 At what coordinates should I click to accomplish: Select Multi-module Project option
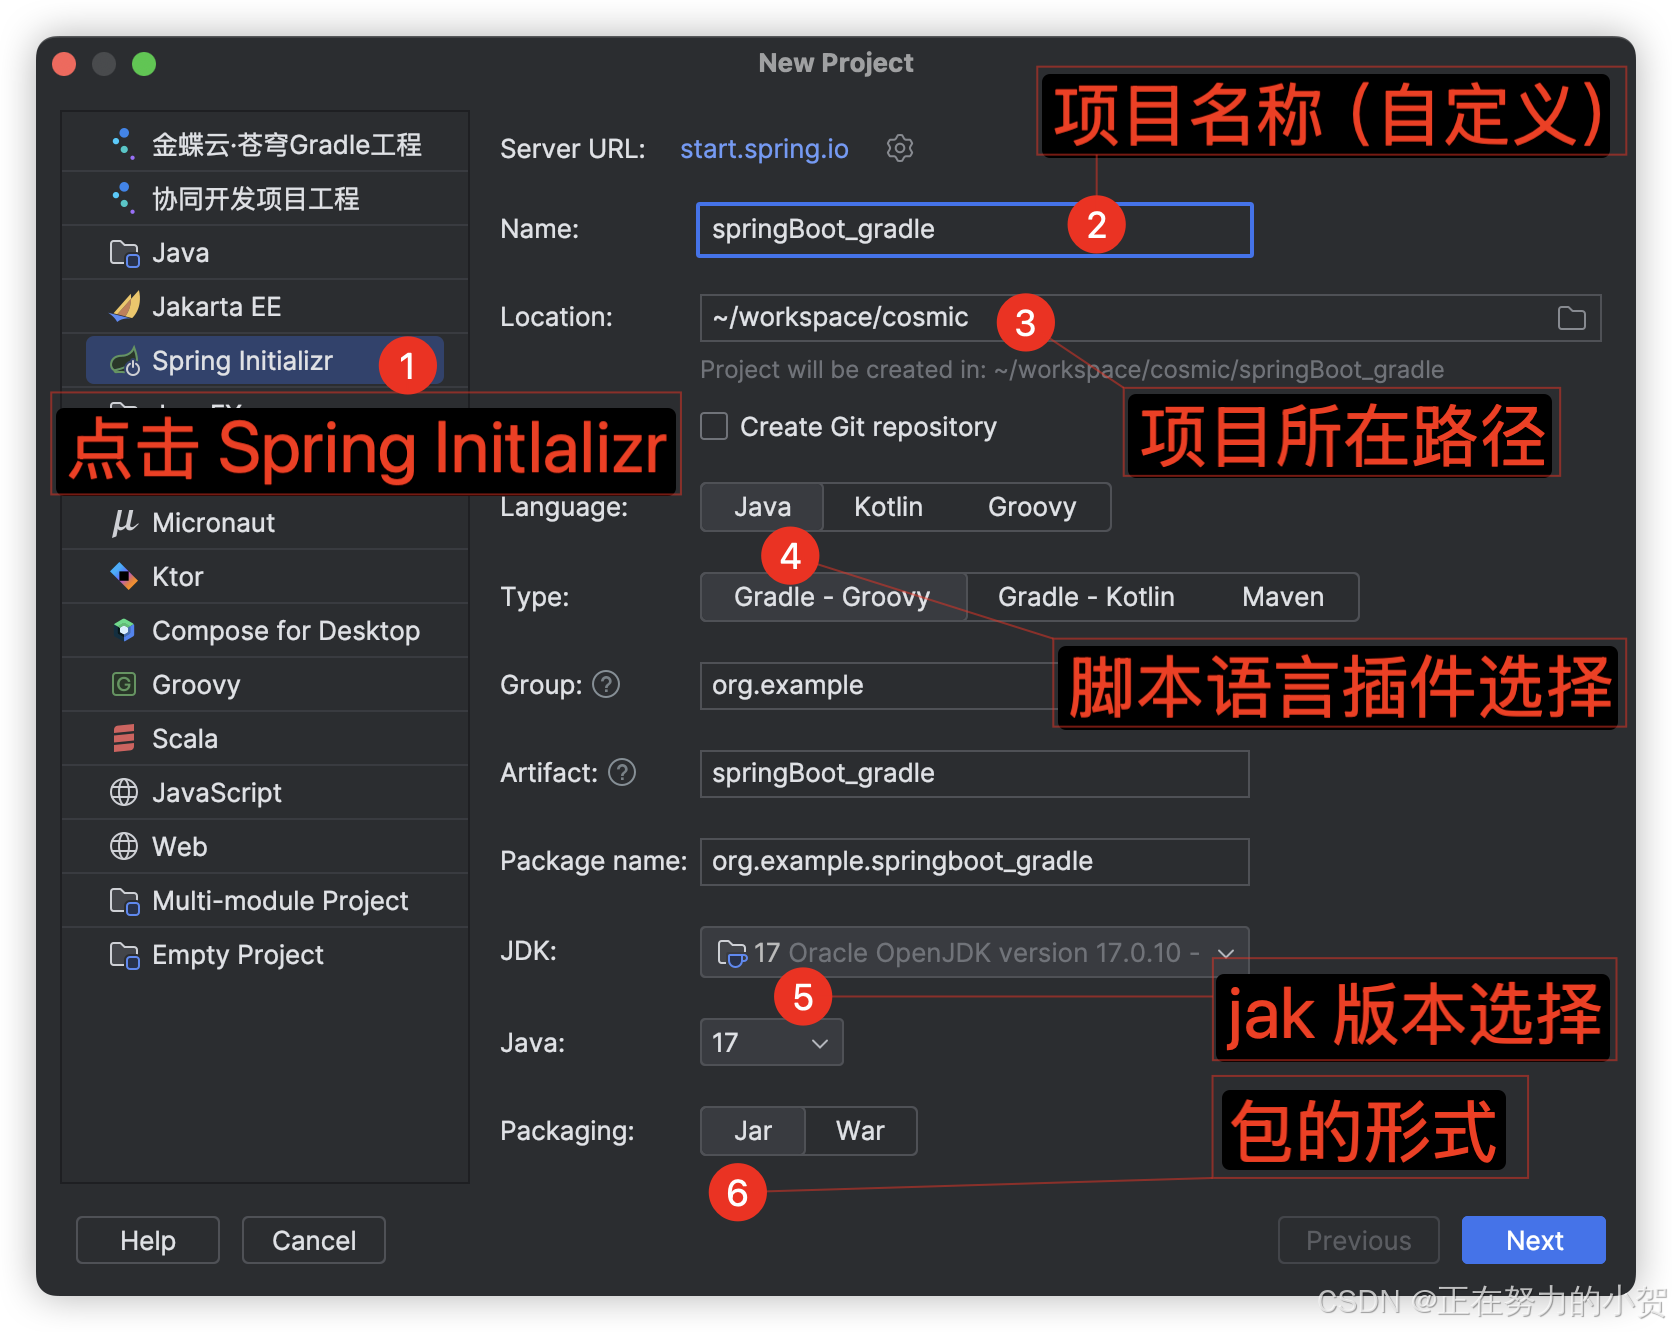click(x=265, y=900)
